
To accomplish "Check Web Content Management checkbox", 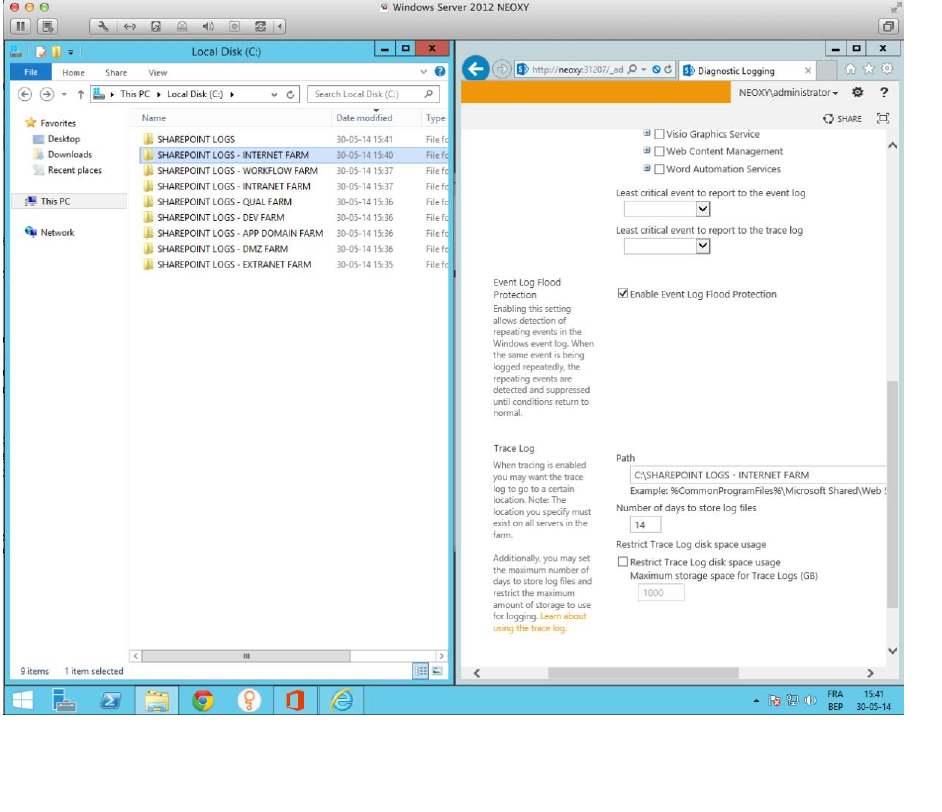I will pos(659,151).
